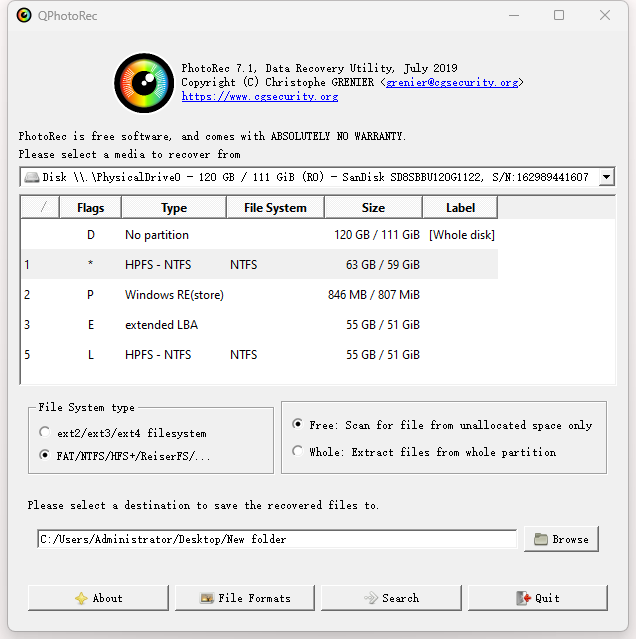
Task: Select ext2/ext3/ext4 filesystem option
Action: click(44, 432)
